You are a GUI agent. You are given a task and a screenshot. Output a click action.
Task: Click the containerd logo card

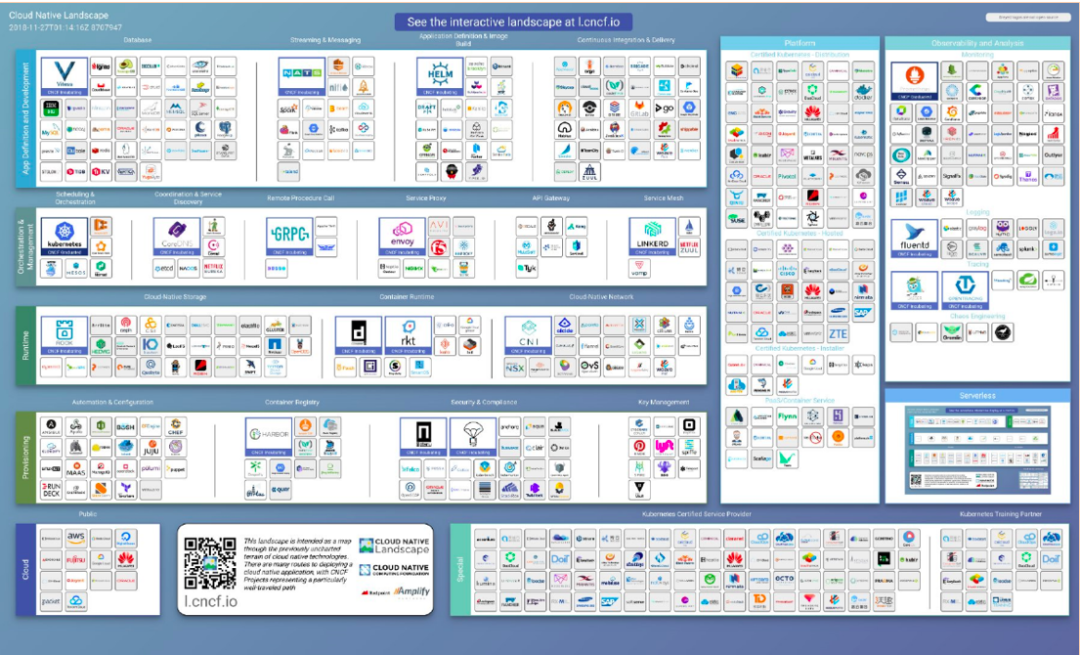click(358, 336)
